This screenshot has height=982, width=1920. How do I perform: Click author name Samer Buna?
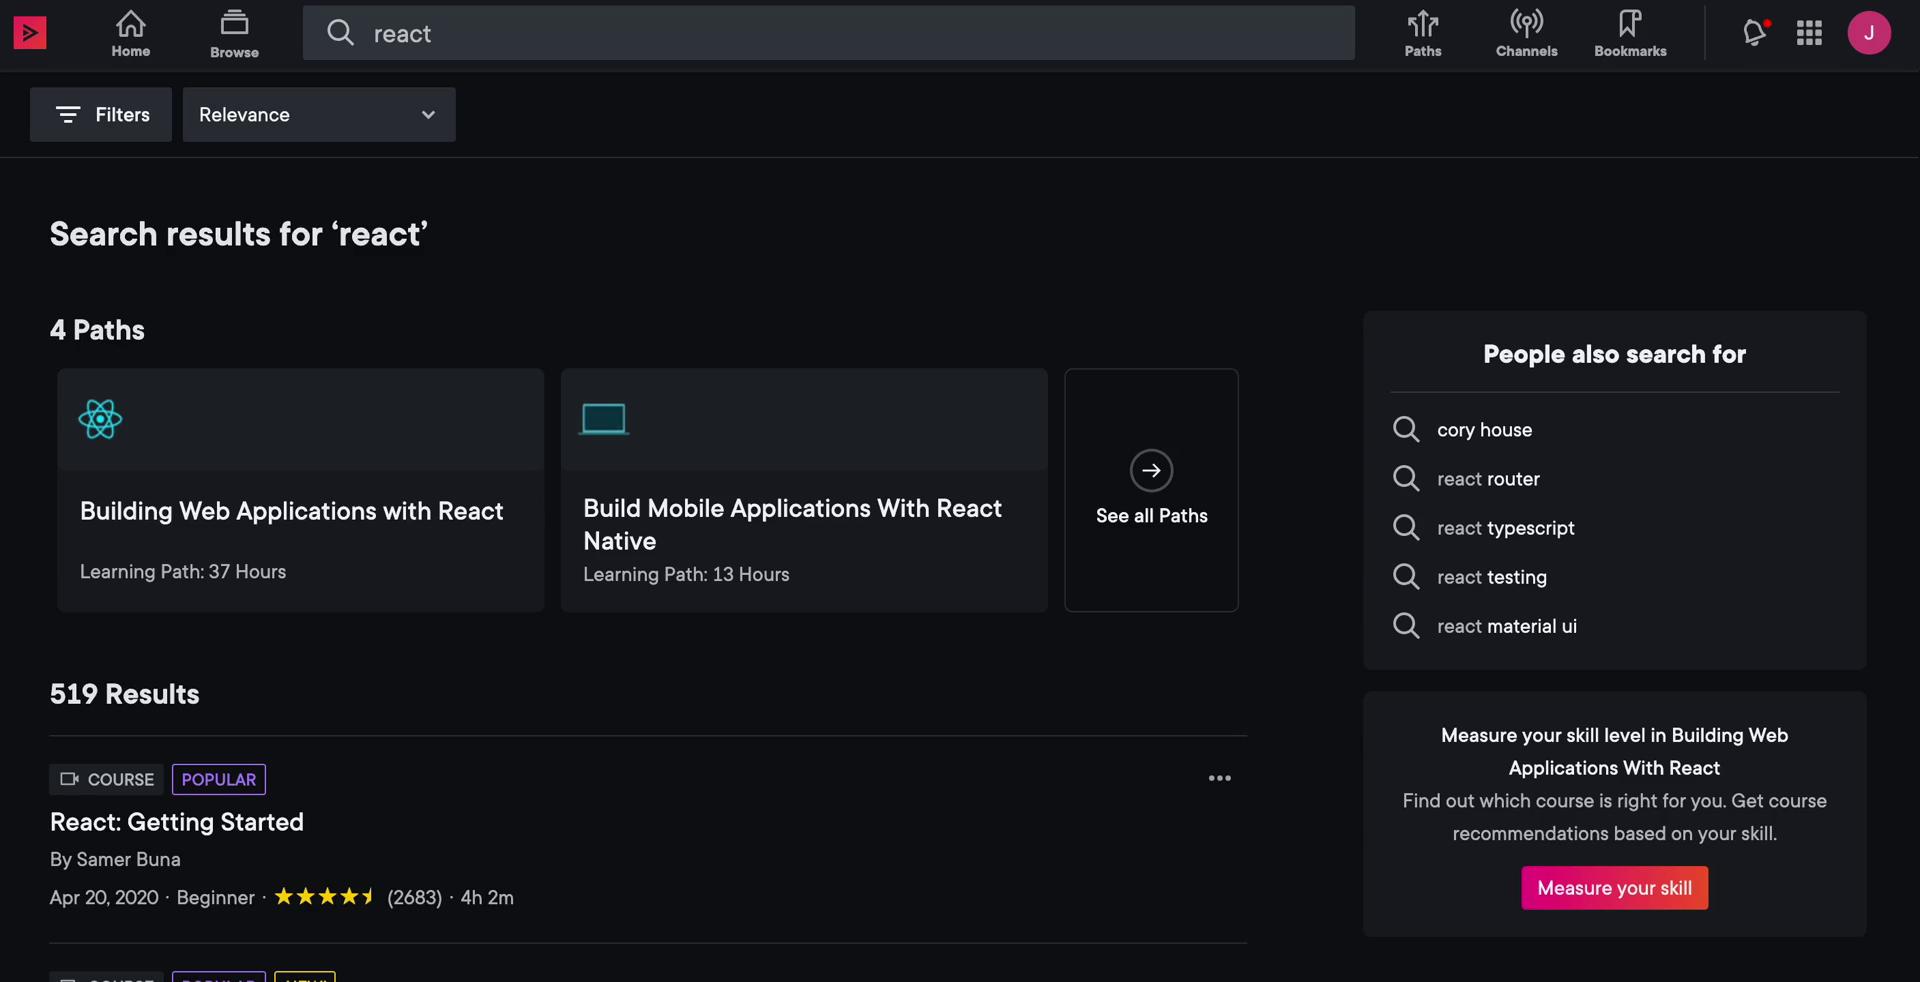[128, 860]
